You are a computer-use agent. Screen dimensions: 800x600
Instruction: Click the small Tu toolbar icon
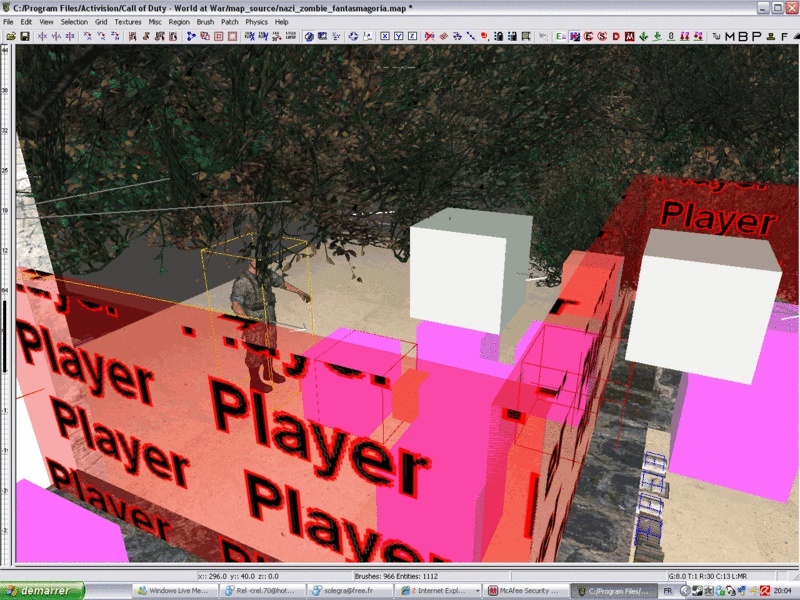(x=716, y=36)
